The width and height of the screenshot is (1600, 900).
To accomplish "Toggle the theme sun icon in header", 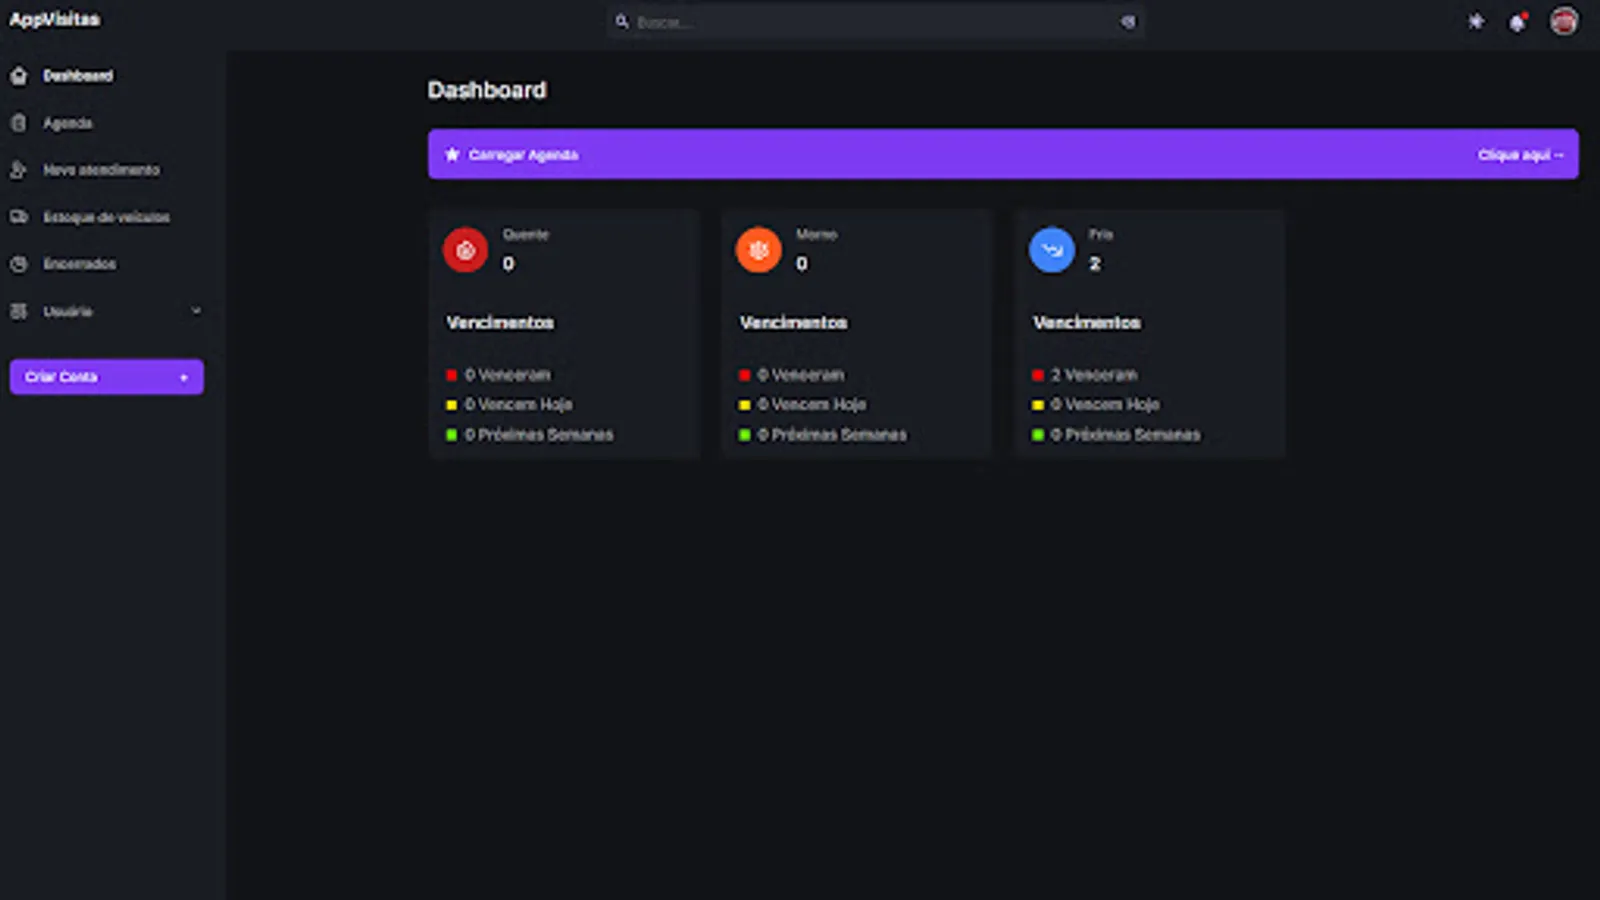I will 1476,21.
